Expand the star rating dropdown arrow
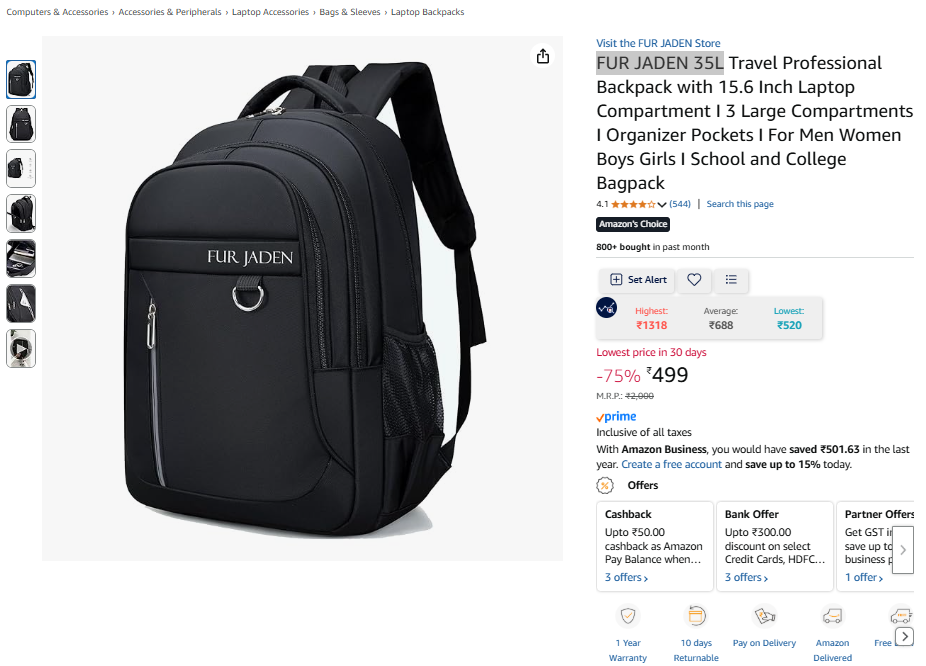926x666 pixels. click(662, 204)
